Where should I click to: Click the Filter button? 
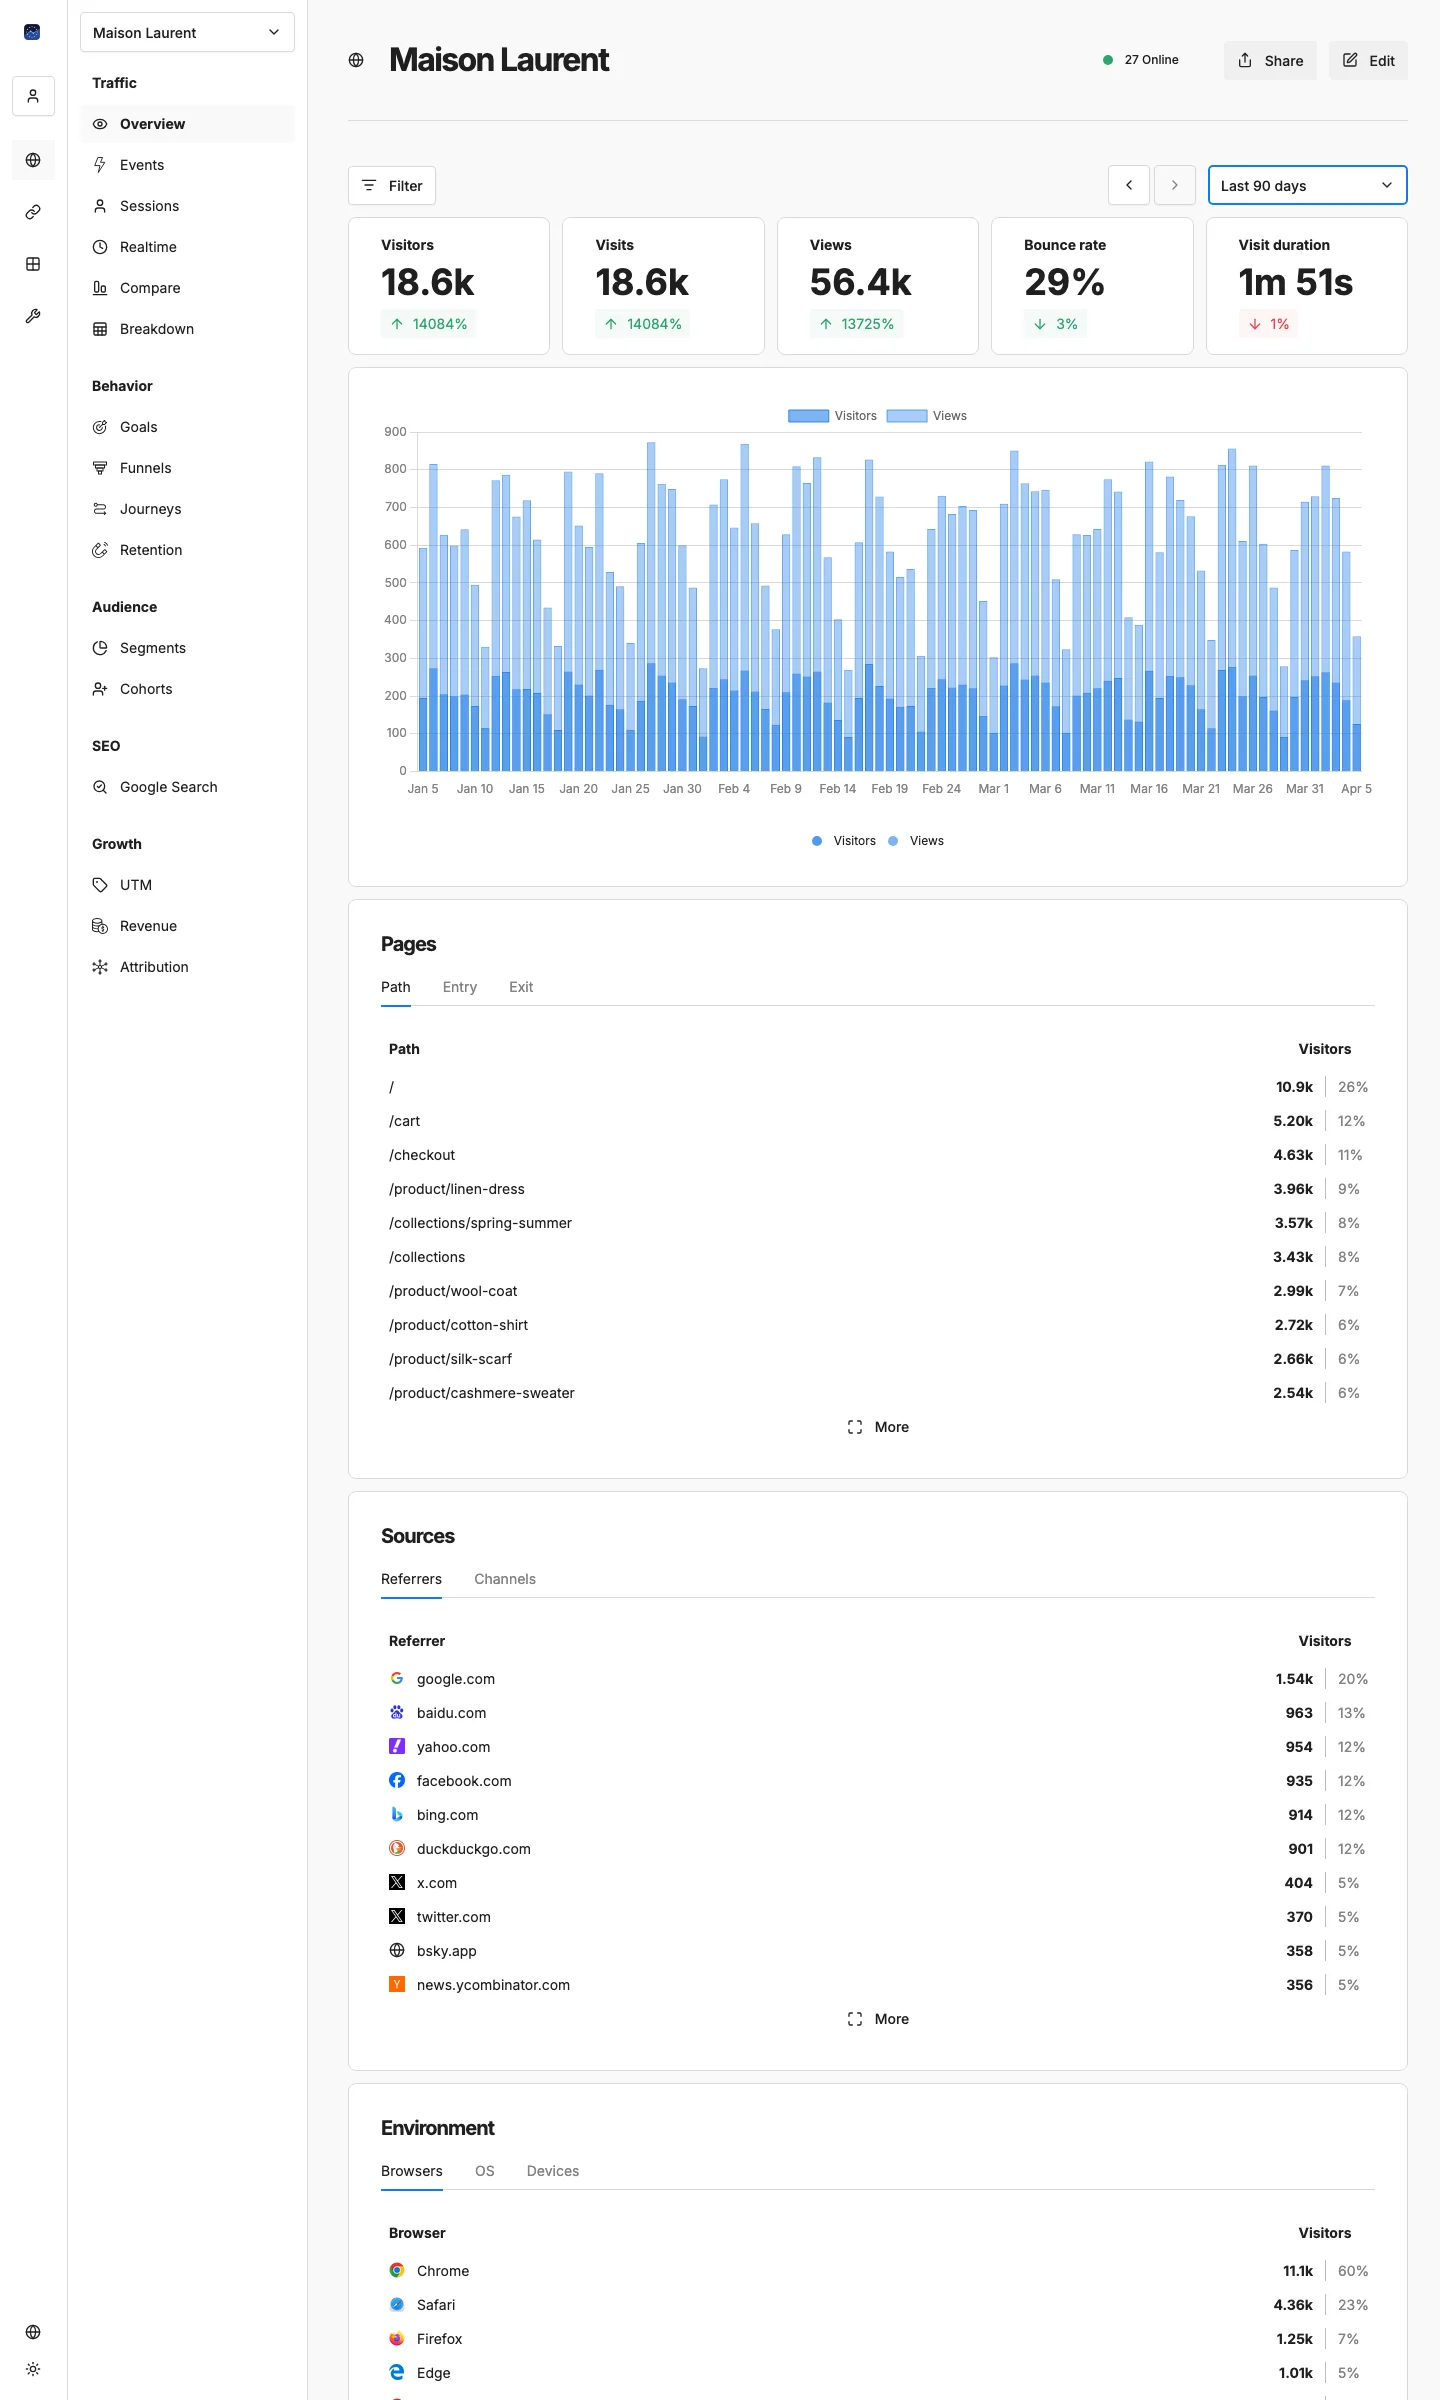(392, 185)
